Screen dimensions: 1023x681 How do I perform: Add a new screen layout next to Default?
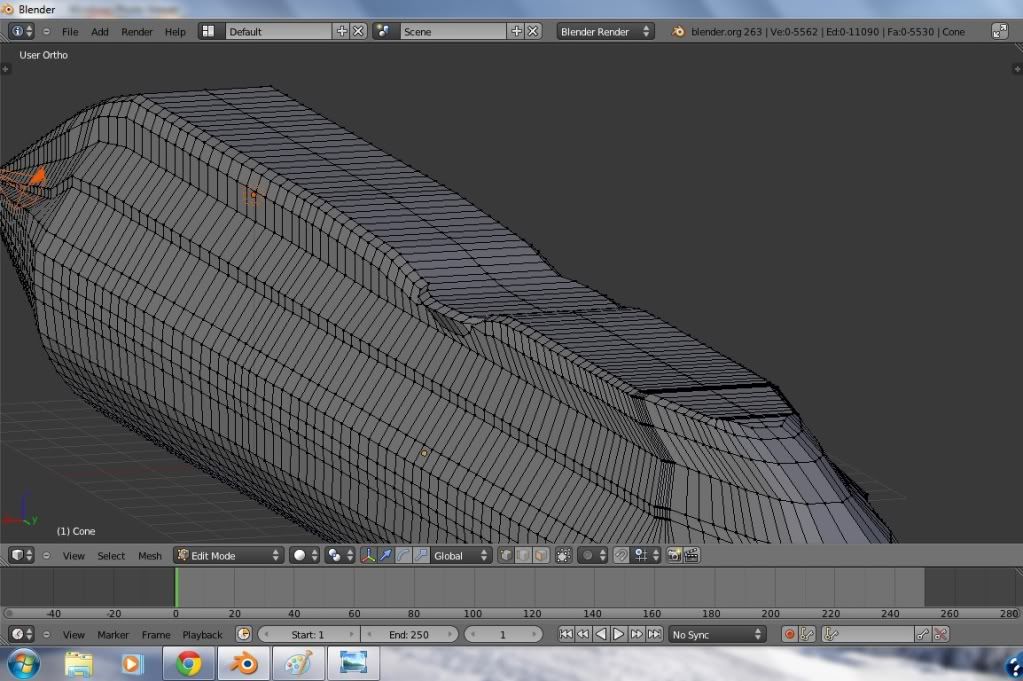click(341, 31)
